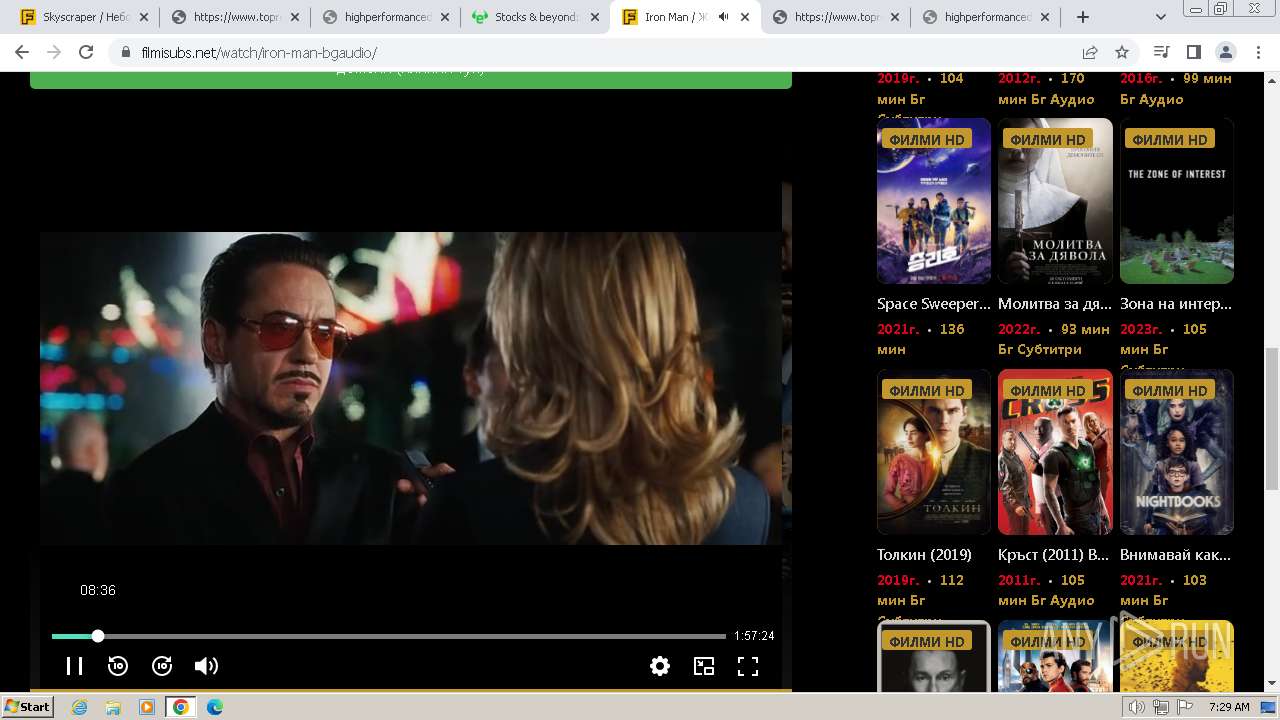Image resolution: width=1280 pixels, height=720 pixels.
Task: Open Windows Start menu
Action: [x=28, y=707]
